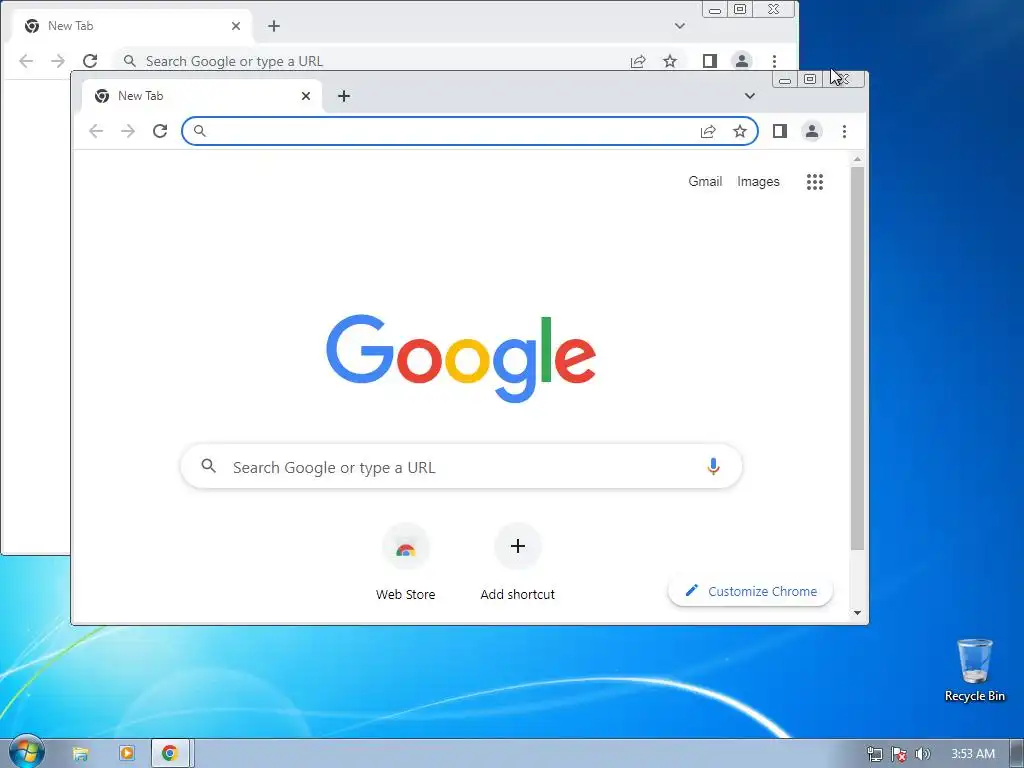Close New Tab in back Chrome window
1024x768 pixels.
click(x=236, y=26)
